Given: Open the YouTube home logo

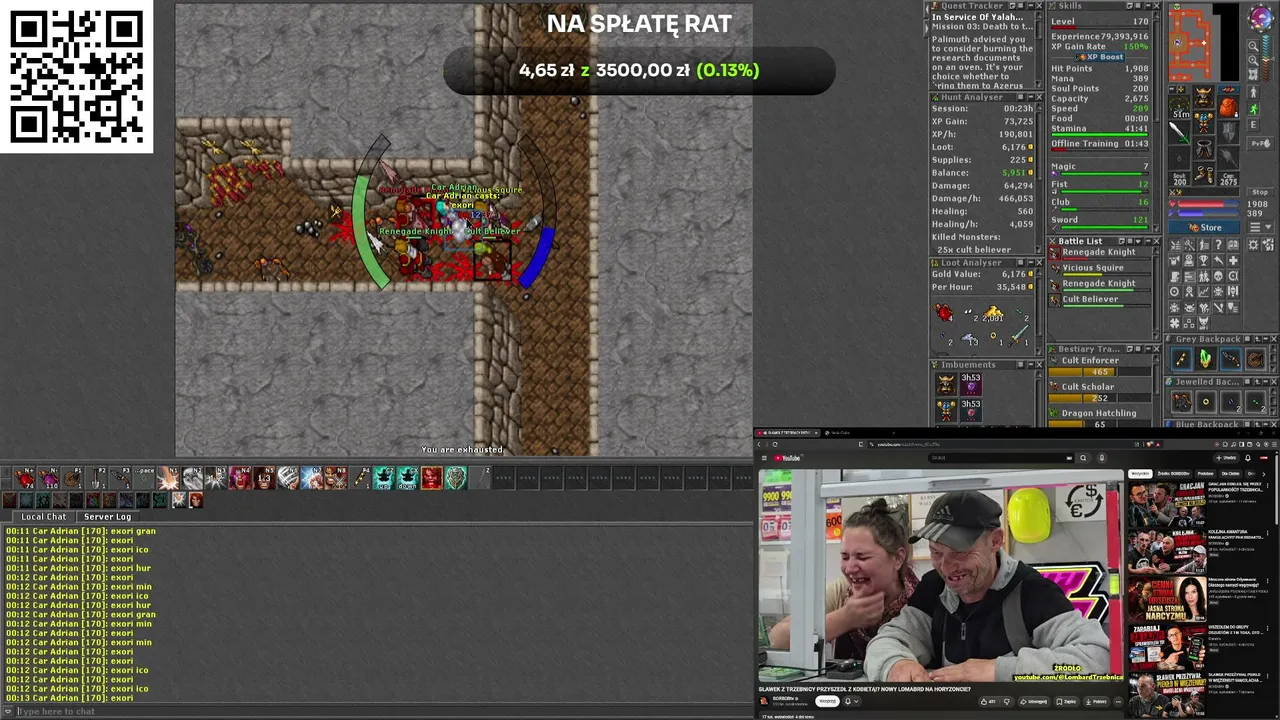Looking at the screenshot, I should click(790, 458).
